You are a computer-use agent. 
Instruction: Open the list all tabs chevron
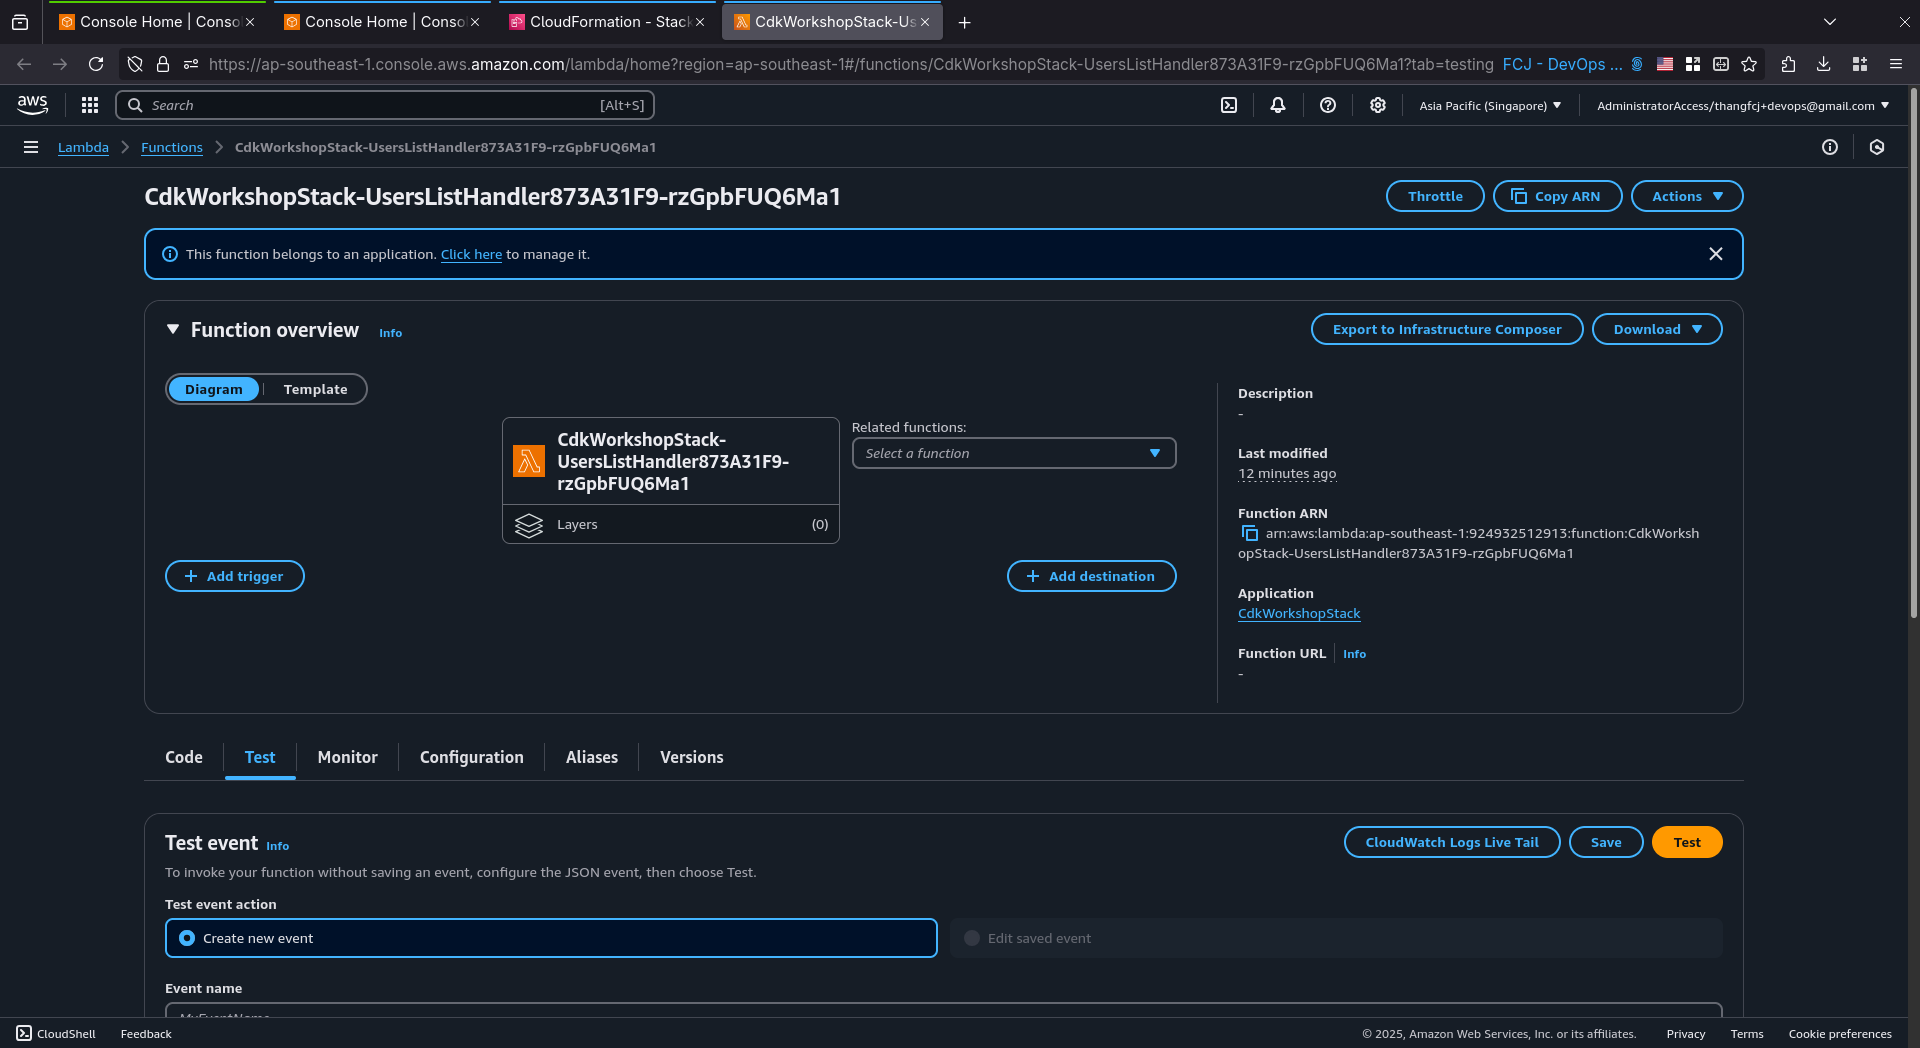click(x=1830, y=22)
